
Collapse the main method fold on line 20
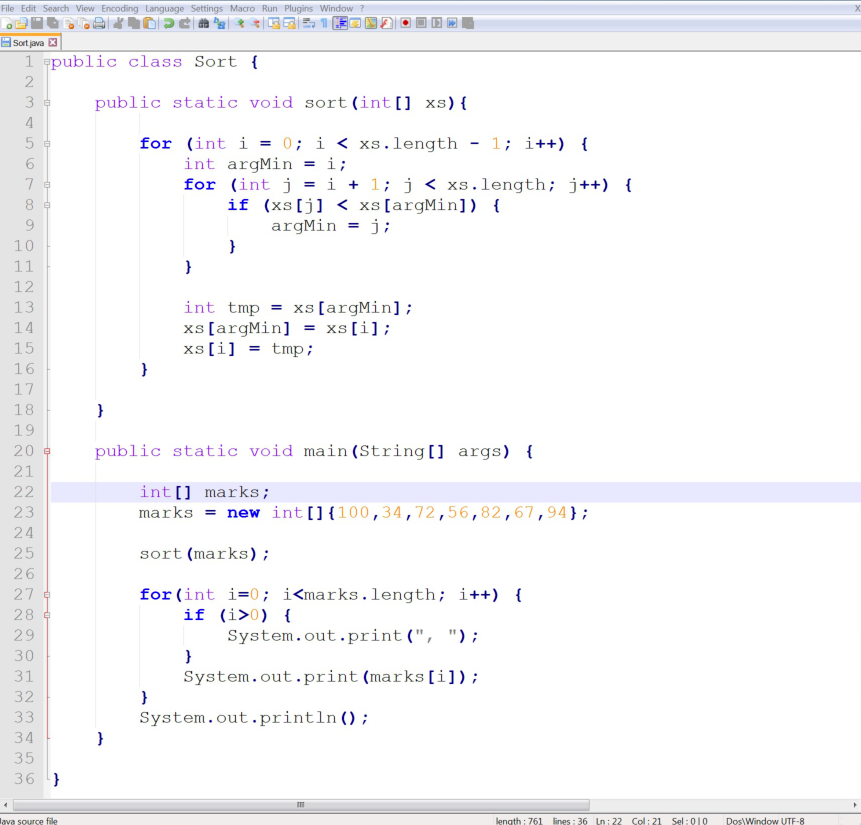tap(47, 451)
